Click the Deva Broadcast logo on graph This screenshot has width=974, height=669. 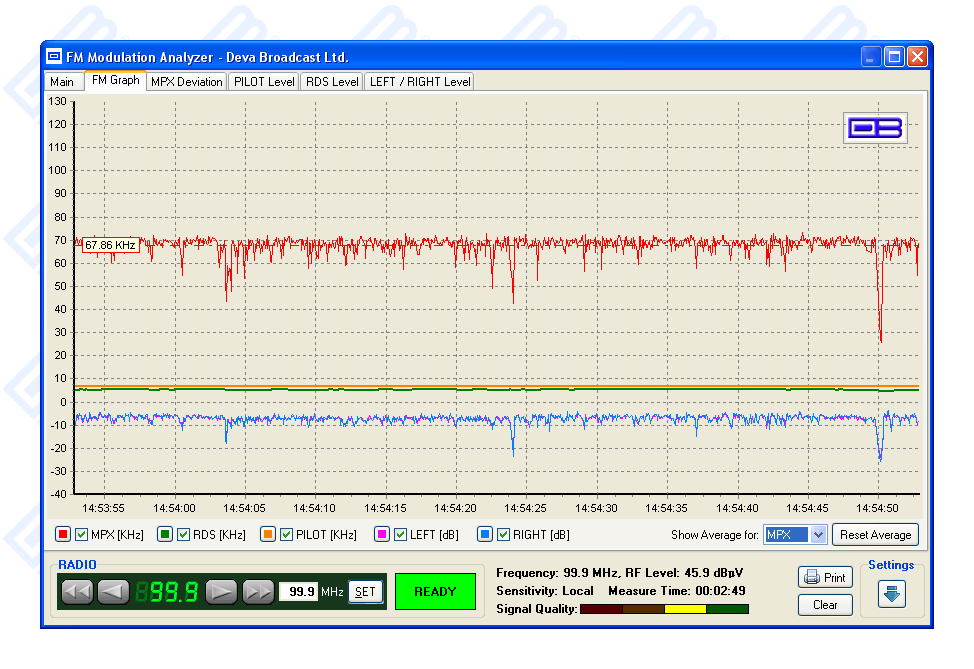click(875, 128)
